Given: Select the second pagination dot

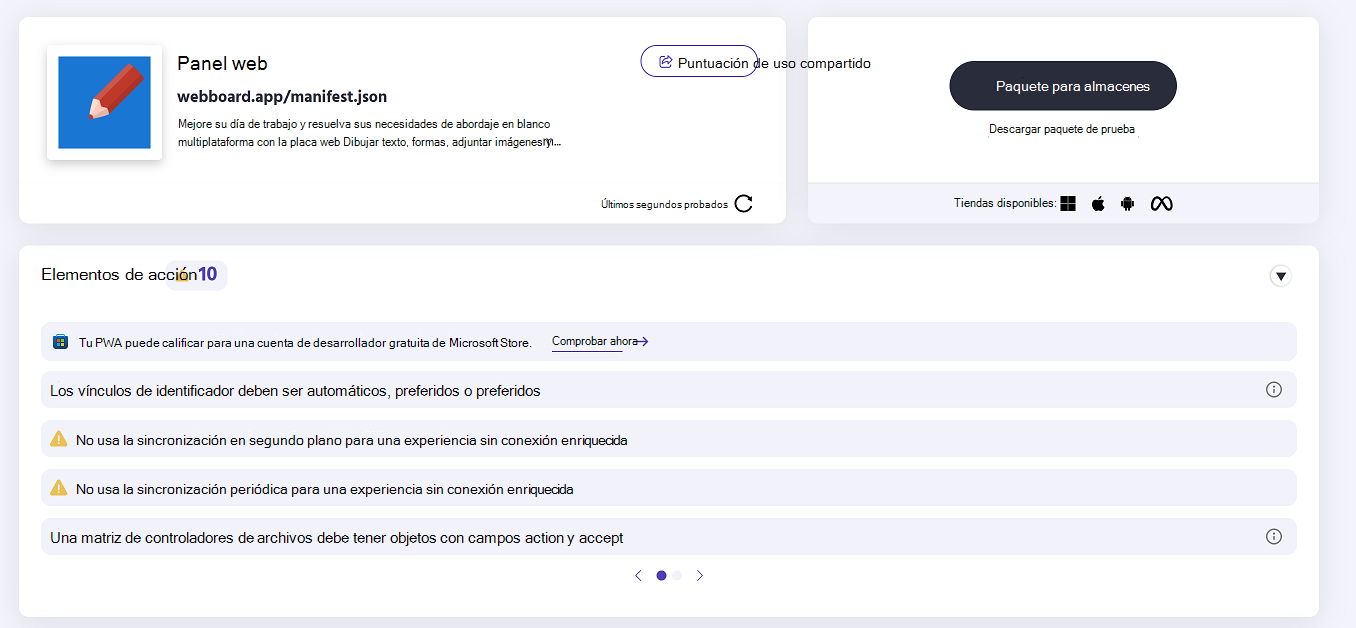Looking at the screenshot, I should [x=676, y=575].
